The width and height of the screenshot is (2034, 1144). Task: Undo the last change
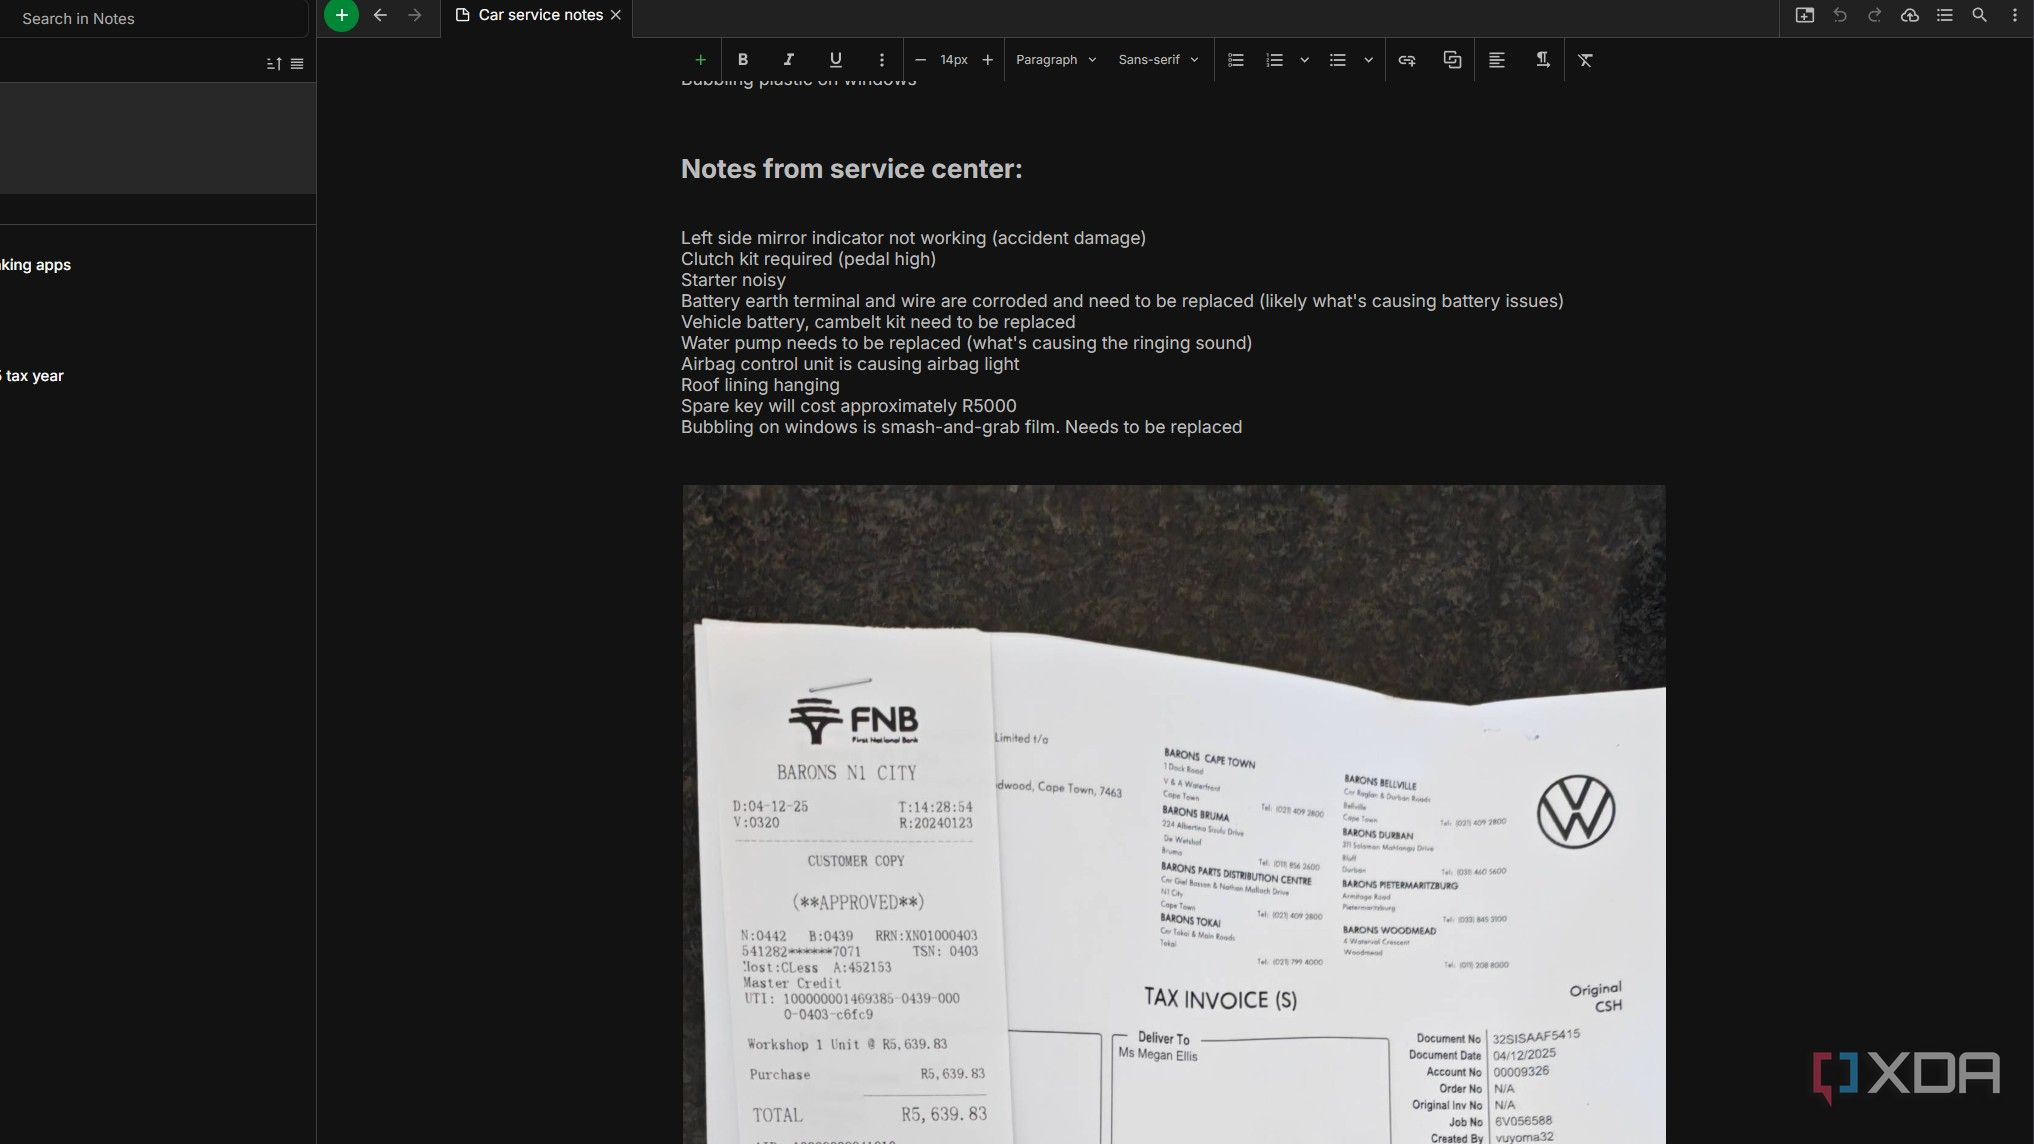tap(1840, 15)
